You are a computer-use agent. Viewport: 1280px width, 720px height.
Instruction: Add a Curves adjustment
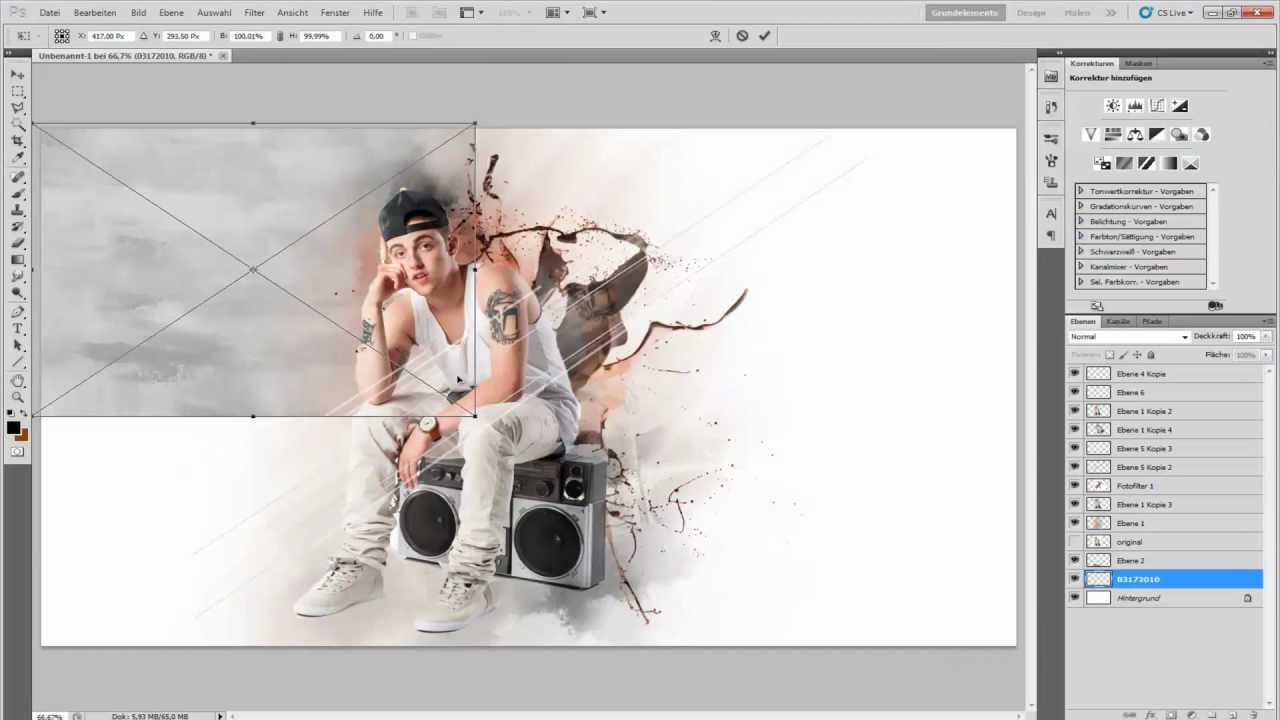[x=1157, y=106]
